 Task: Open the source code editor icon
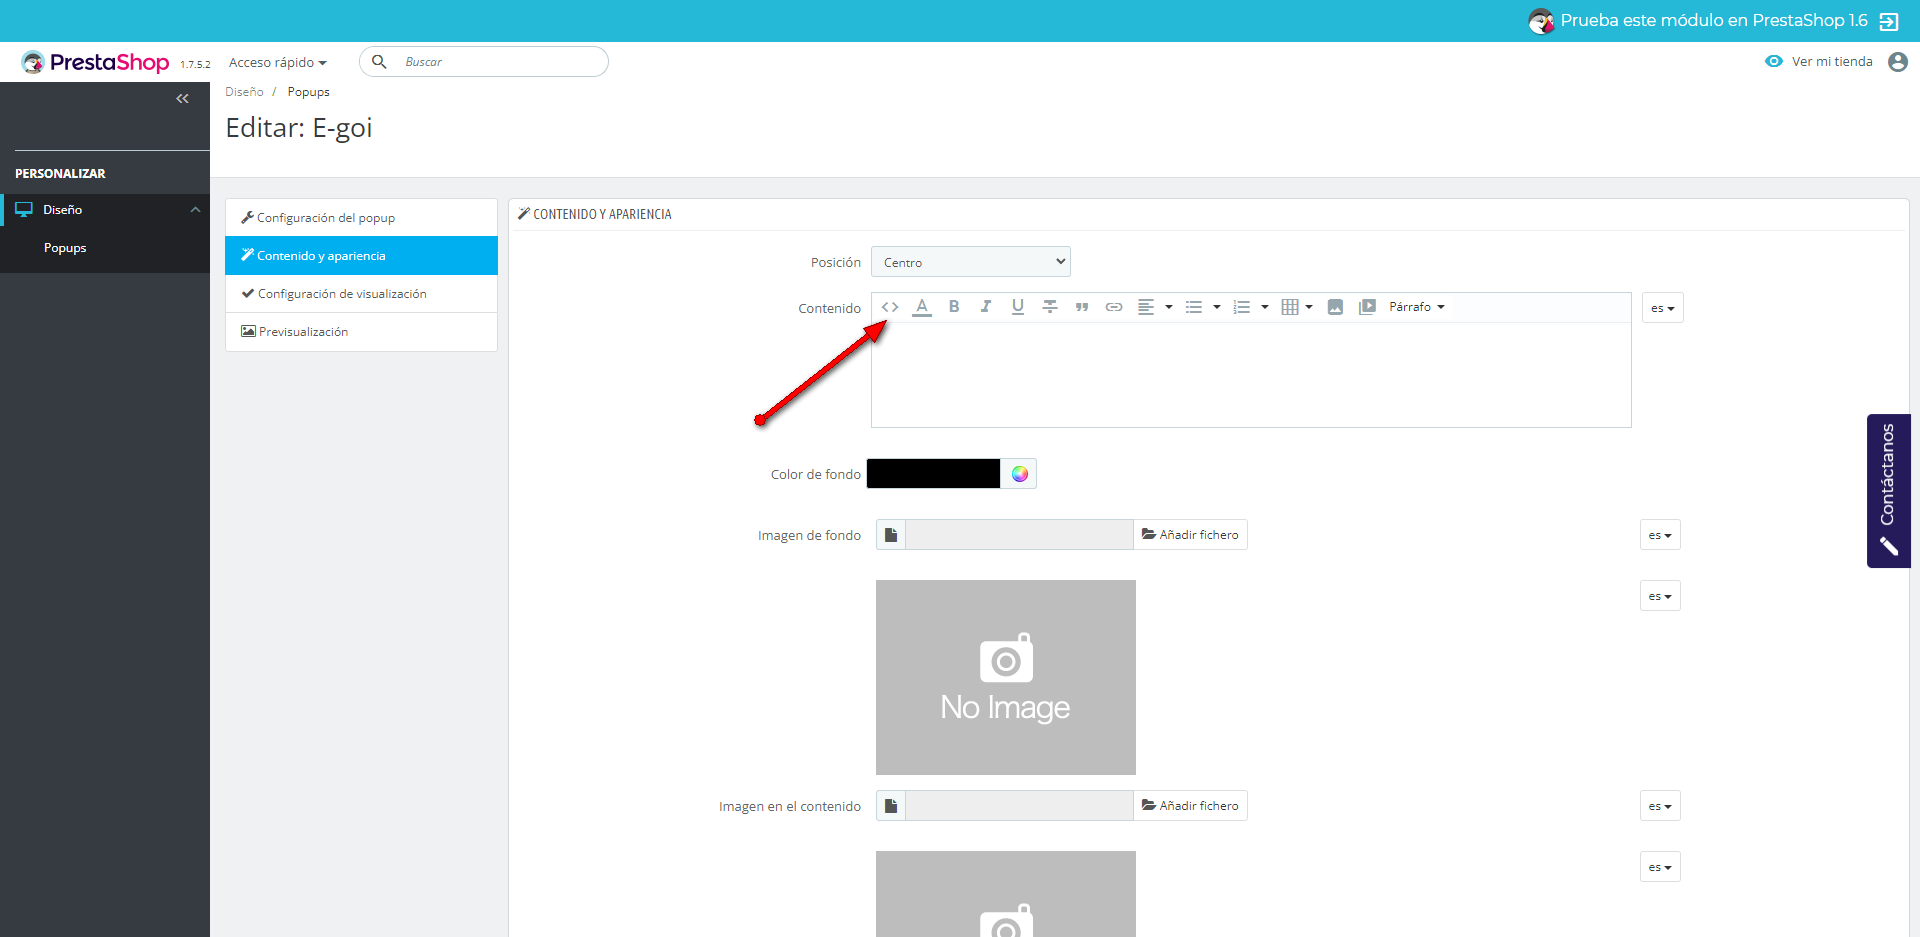(x=890, y=307)
